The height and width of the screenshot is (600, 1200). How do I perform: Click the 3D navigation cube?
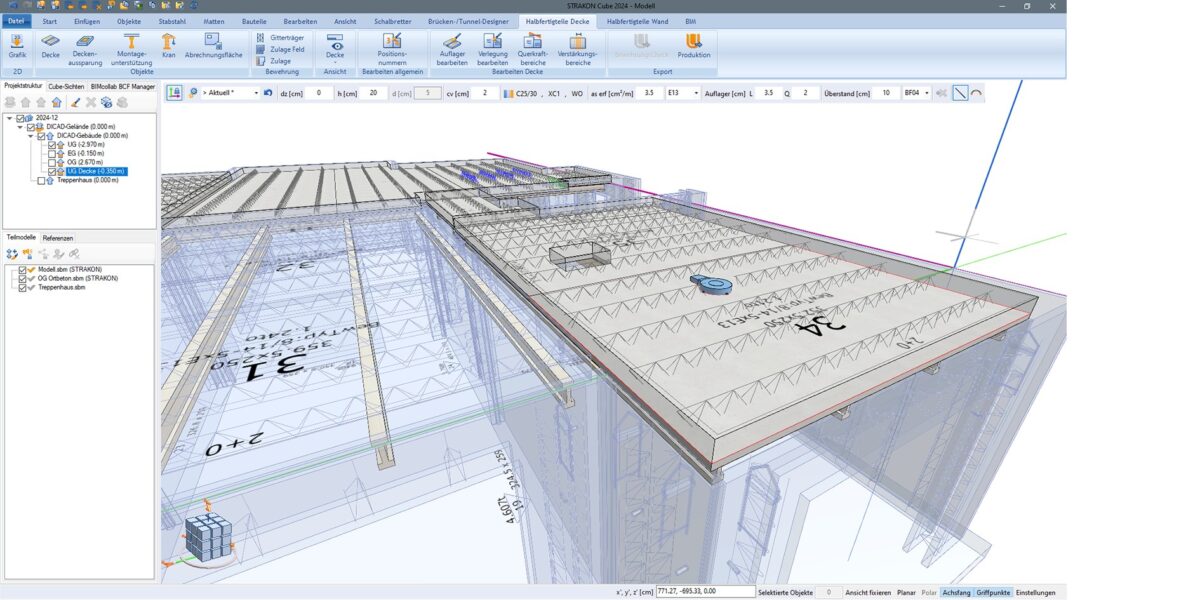click(x=207, y=537)
